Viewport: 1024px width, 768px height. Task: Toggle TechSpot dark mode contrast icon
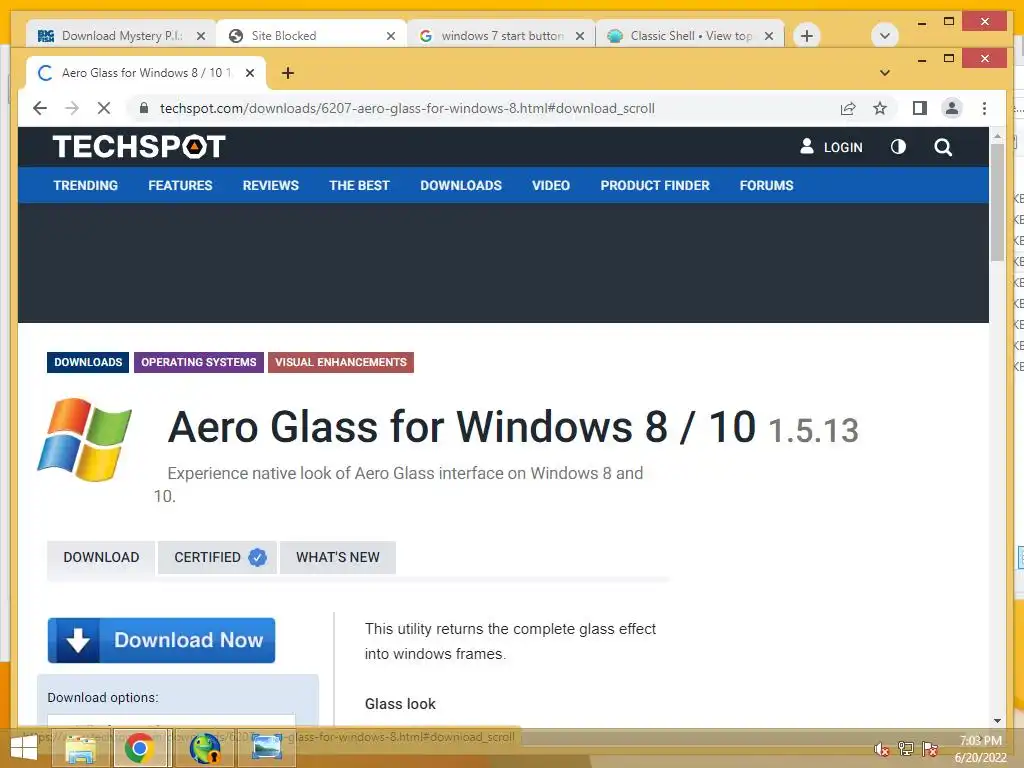coord(899,147)
